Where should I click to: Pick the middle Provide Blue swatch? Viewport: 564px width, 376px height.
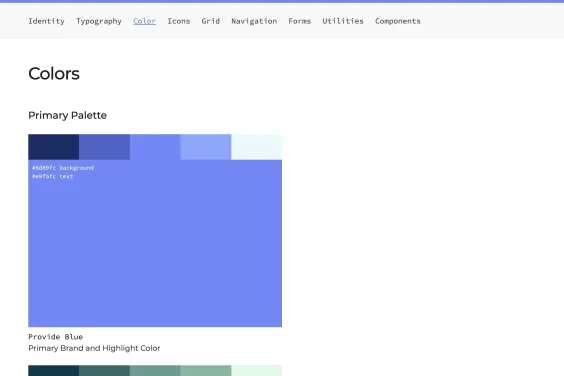click(155, 147)
